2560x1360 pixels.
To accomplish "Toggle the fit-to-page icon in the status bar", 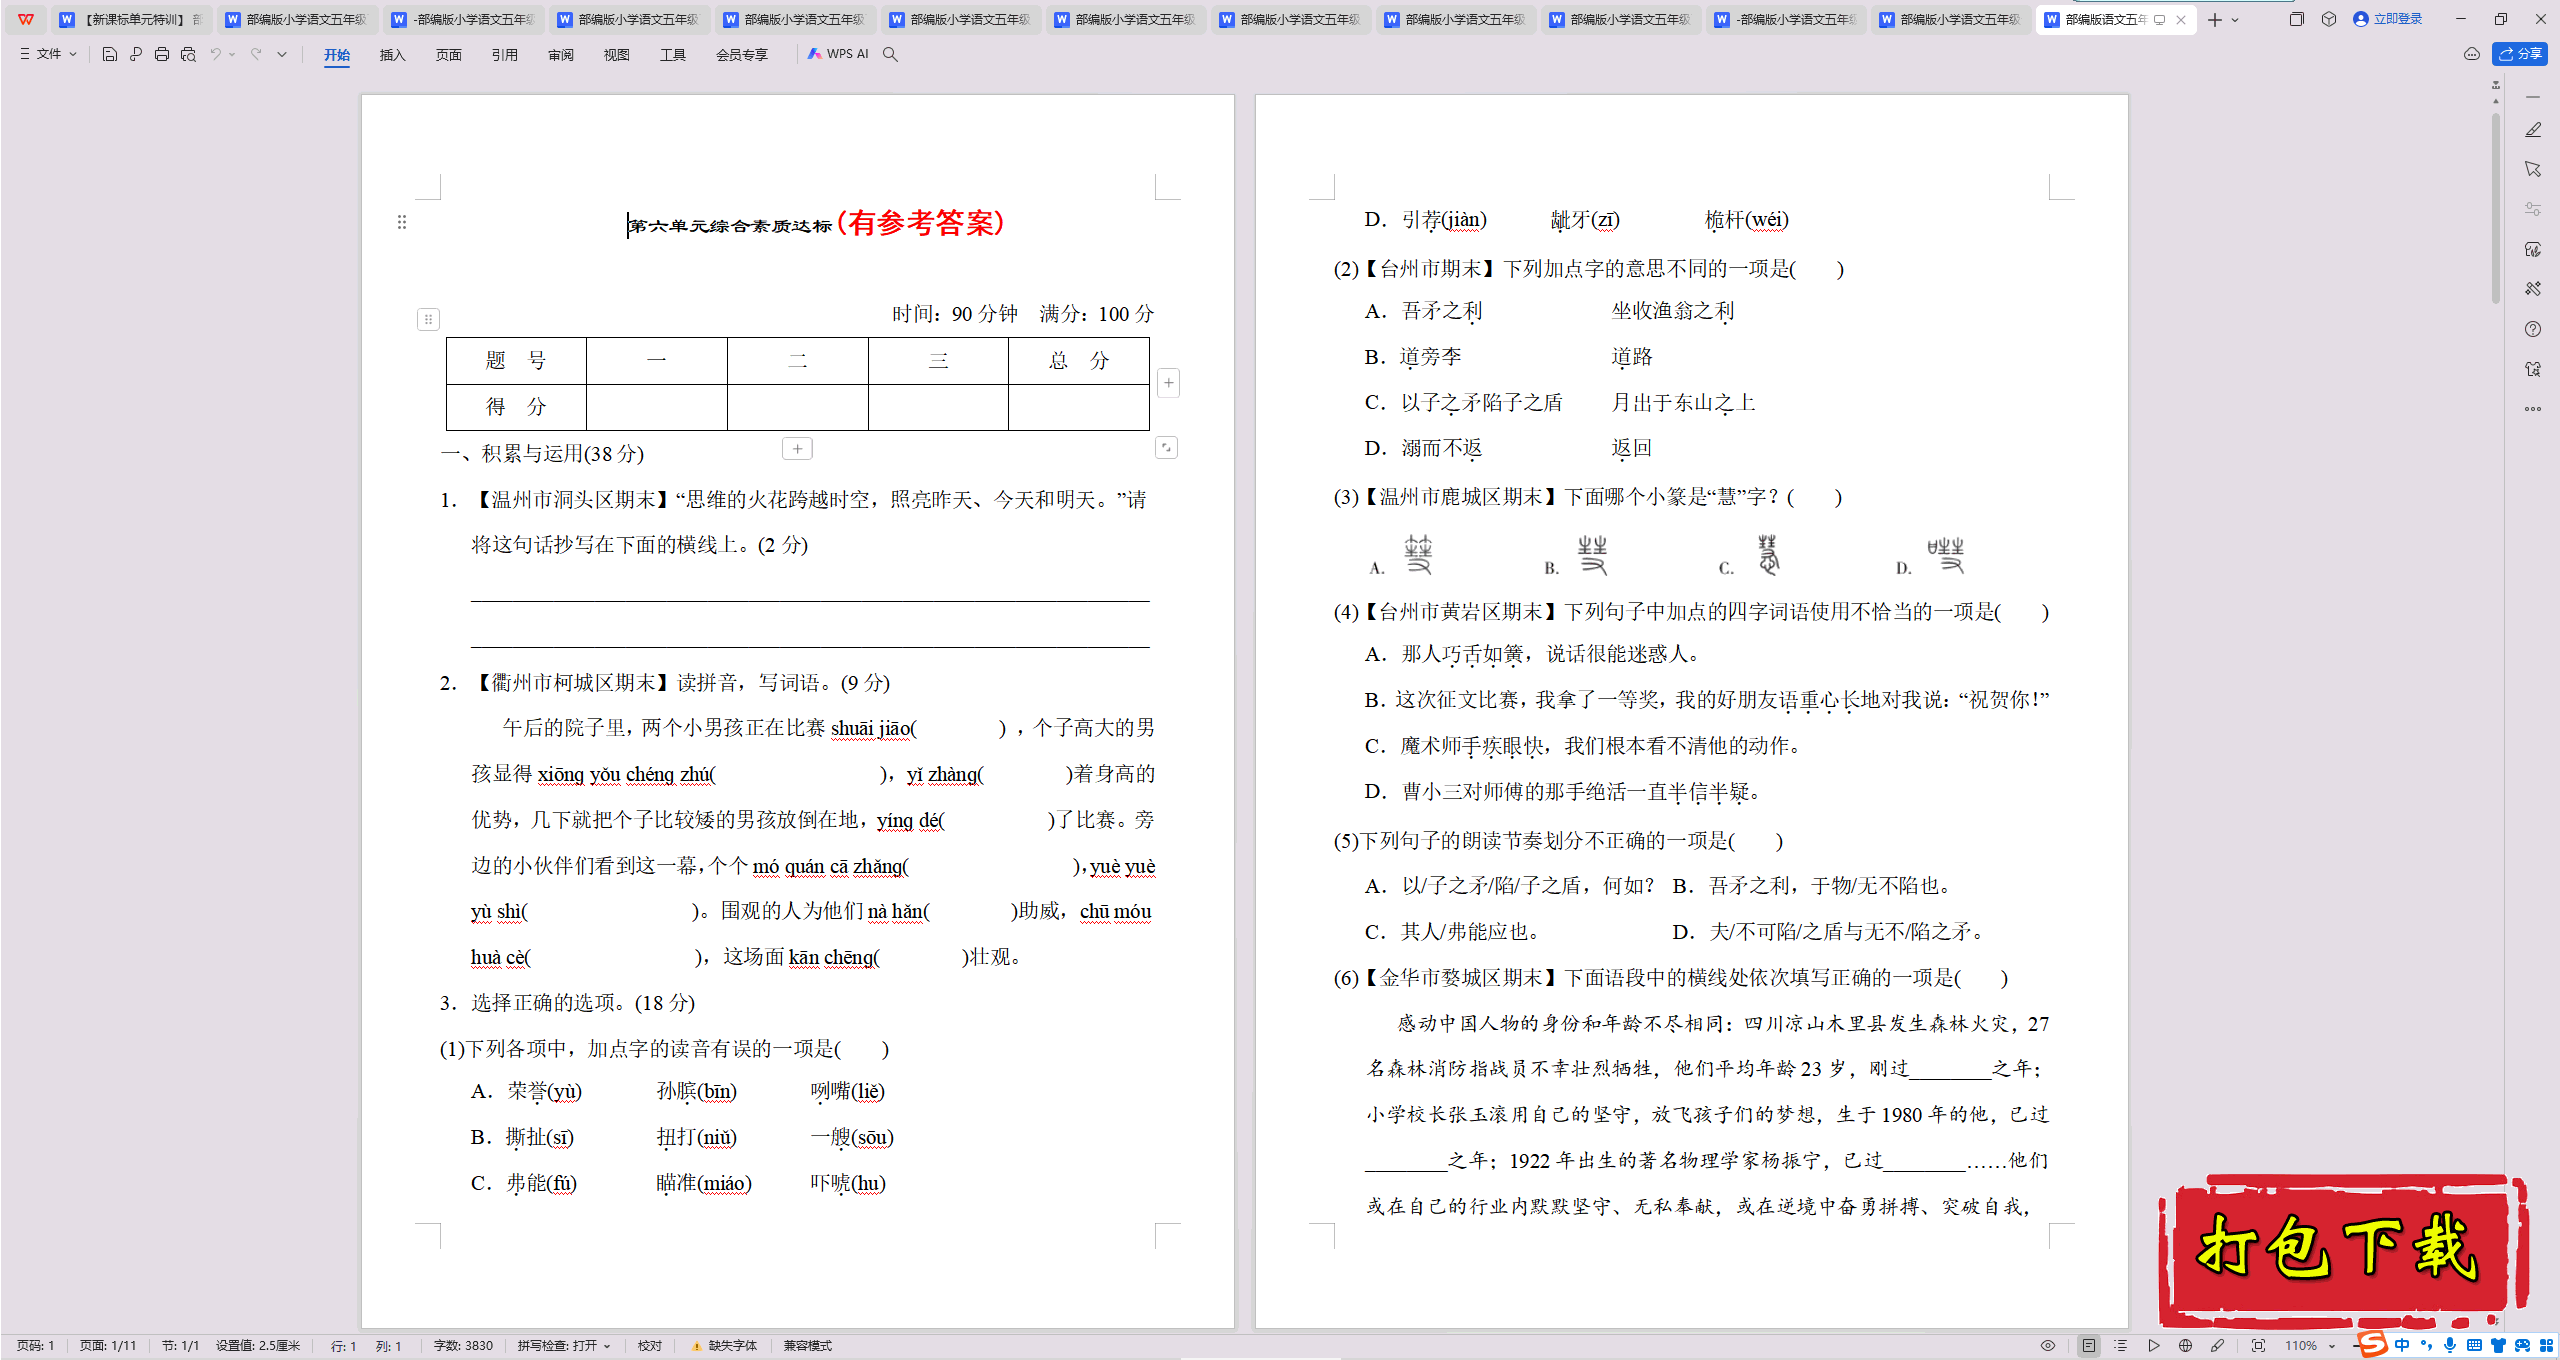I will click(x=2258, y=1346).
